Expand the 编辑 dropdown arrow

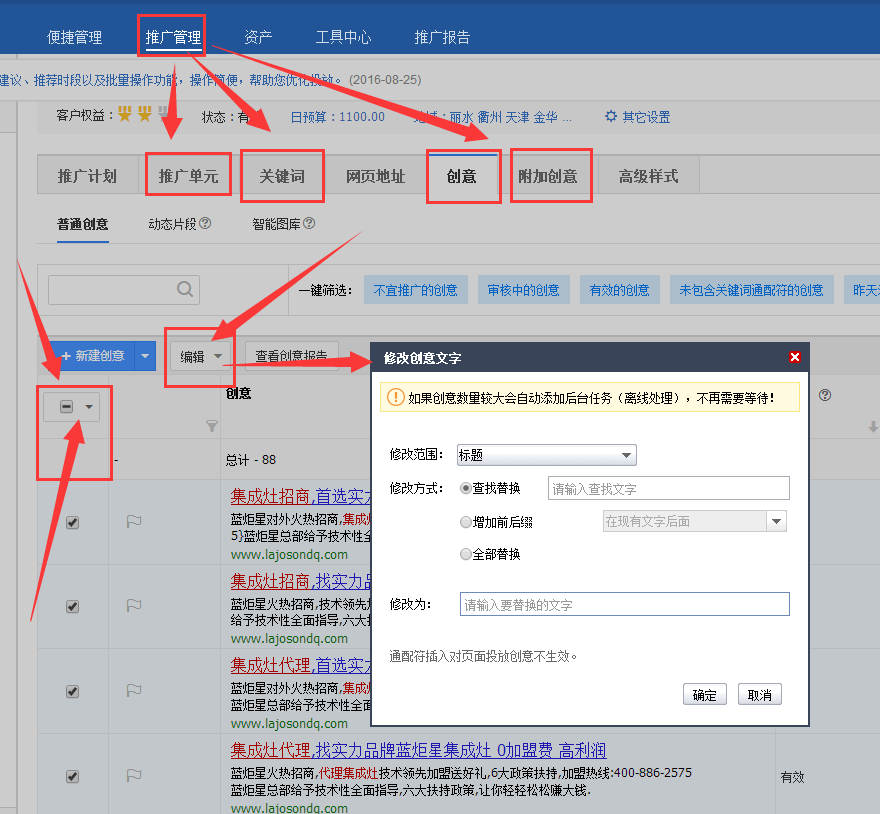pyautogui.click(x=217, y=356)
